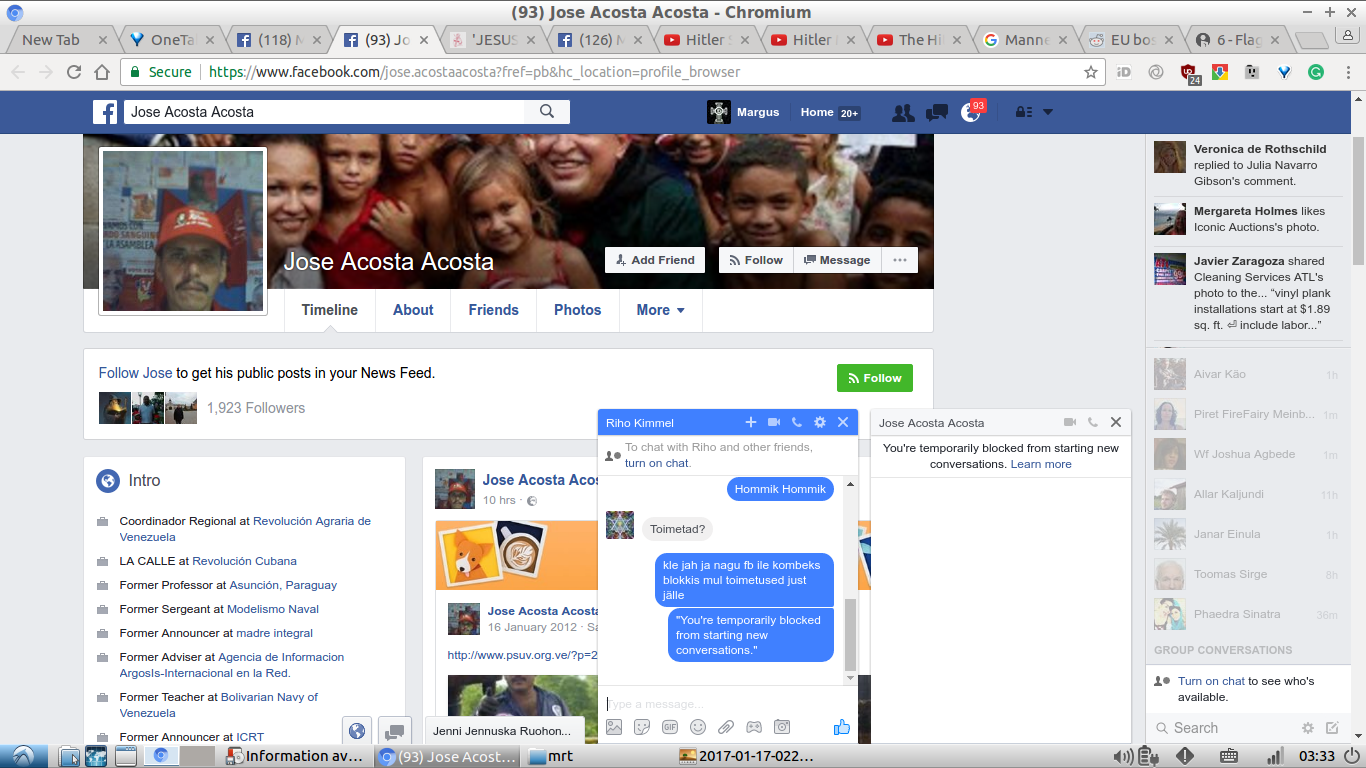The height and width of the screenshot is (768, 1366).
Task: Open the messages icon in top bar
Action: (x=936, y=113)
